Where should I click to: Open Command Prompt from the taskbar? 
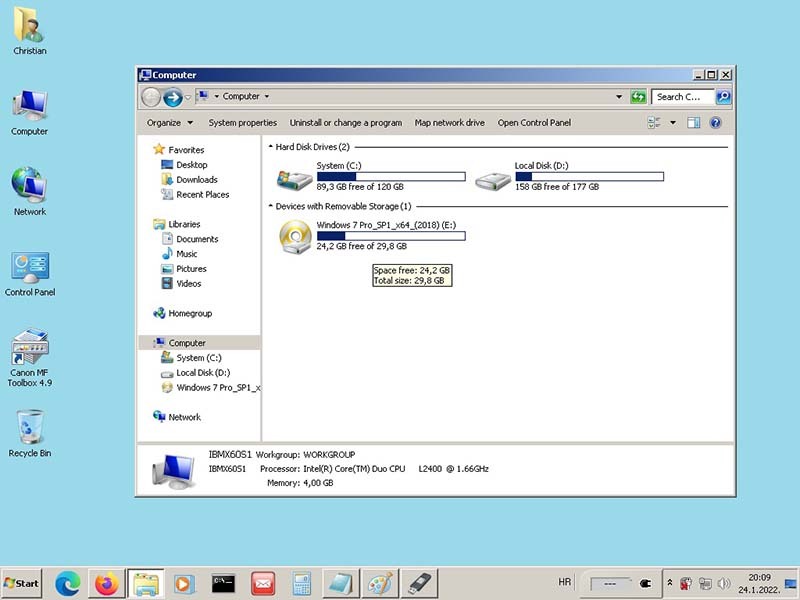223,583
